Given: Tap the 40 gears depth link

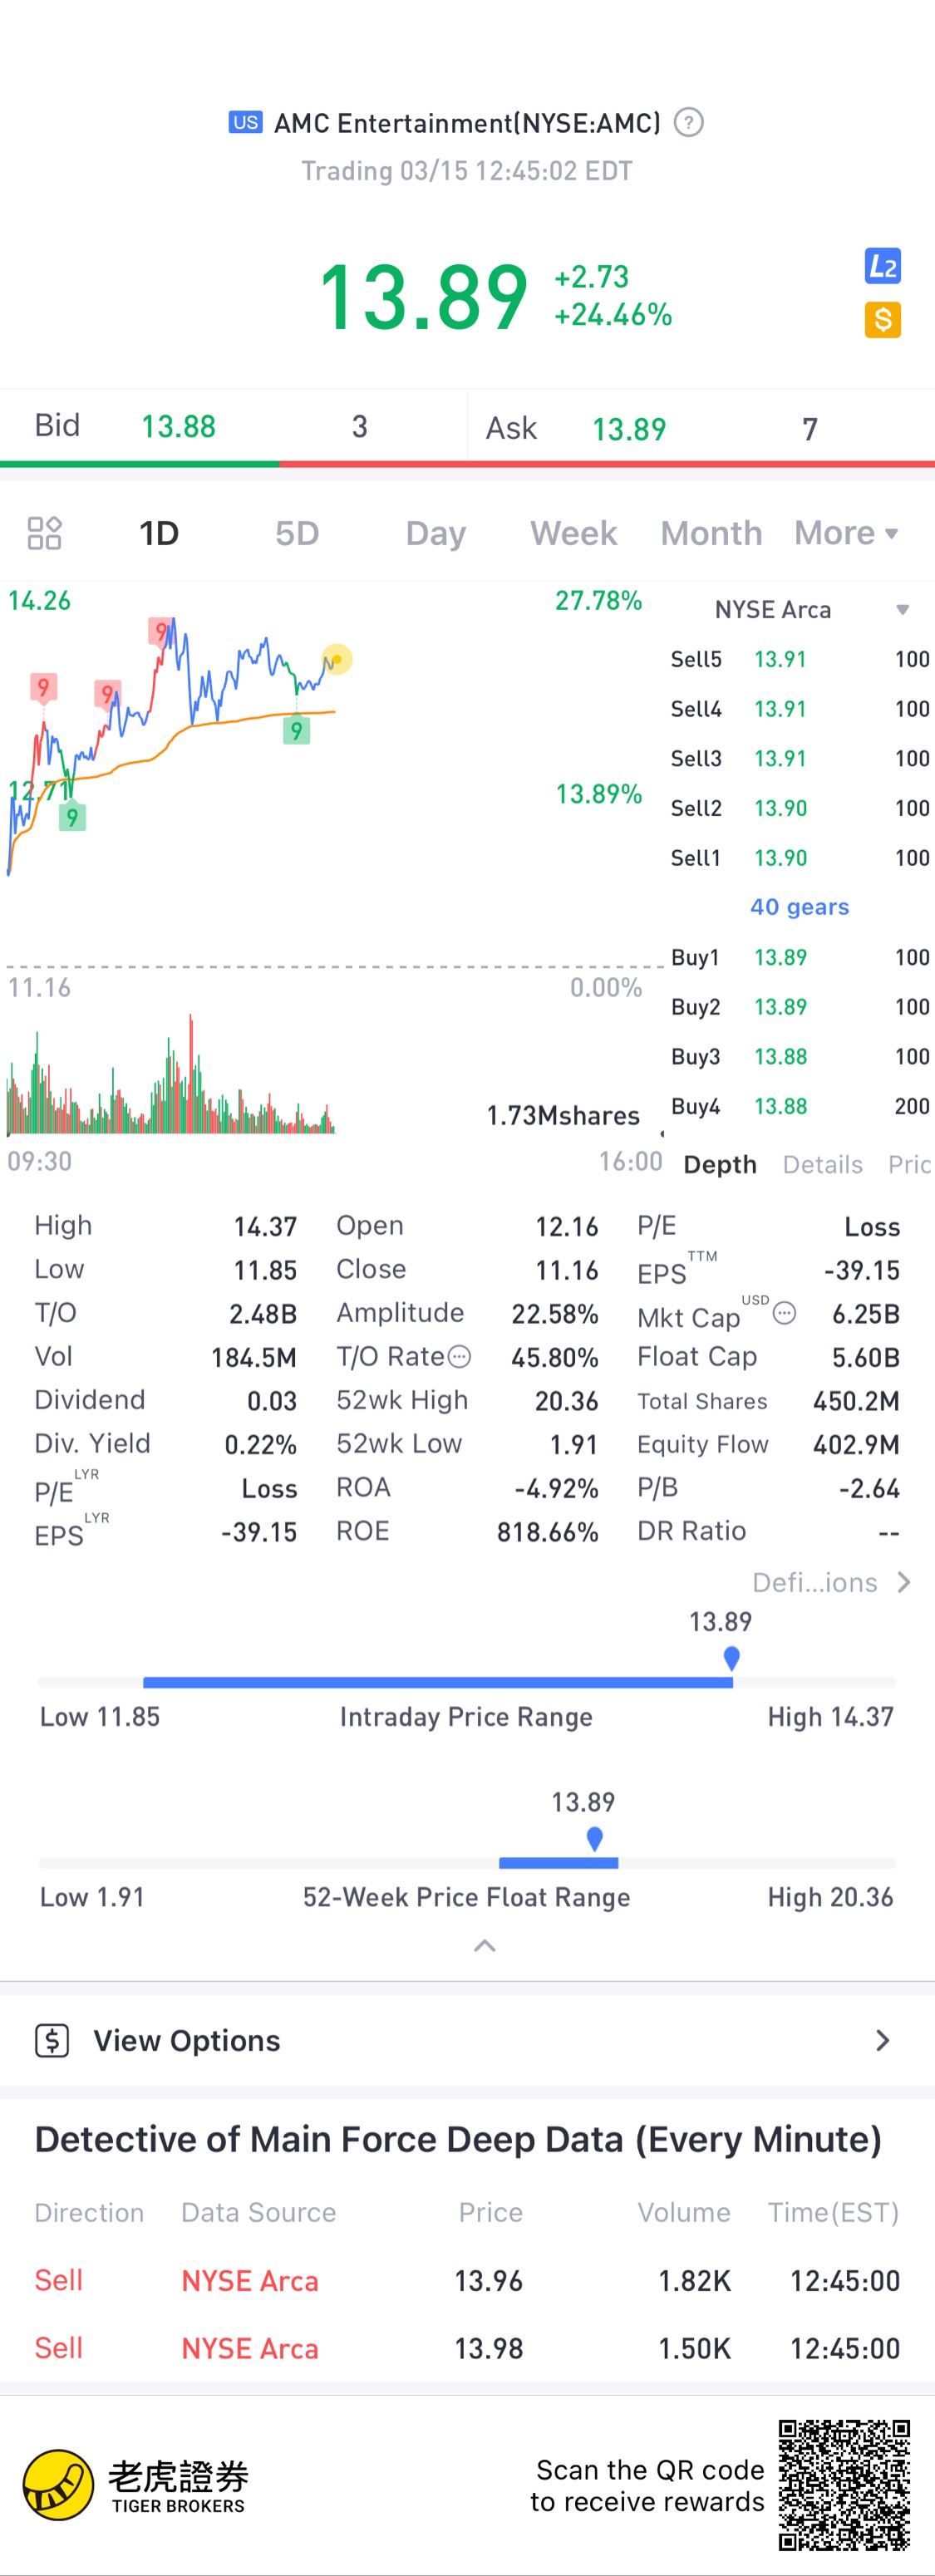Looking at the screenshot, I should point(799,907).
